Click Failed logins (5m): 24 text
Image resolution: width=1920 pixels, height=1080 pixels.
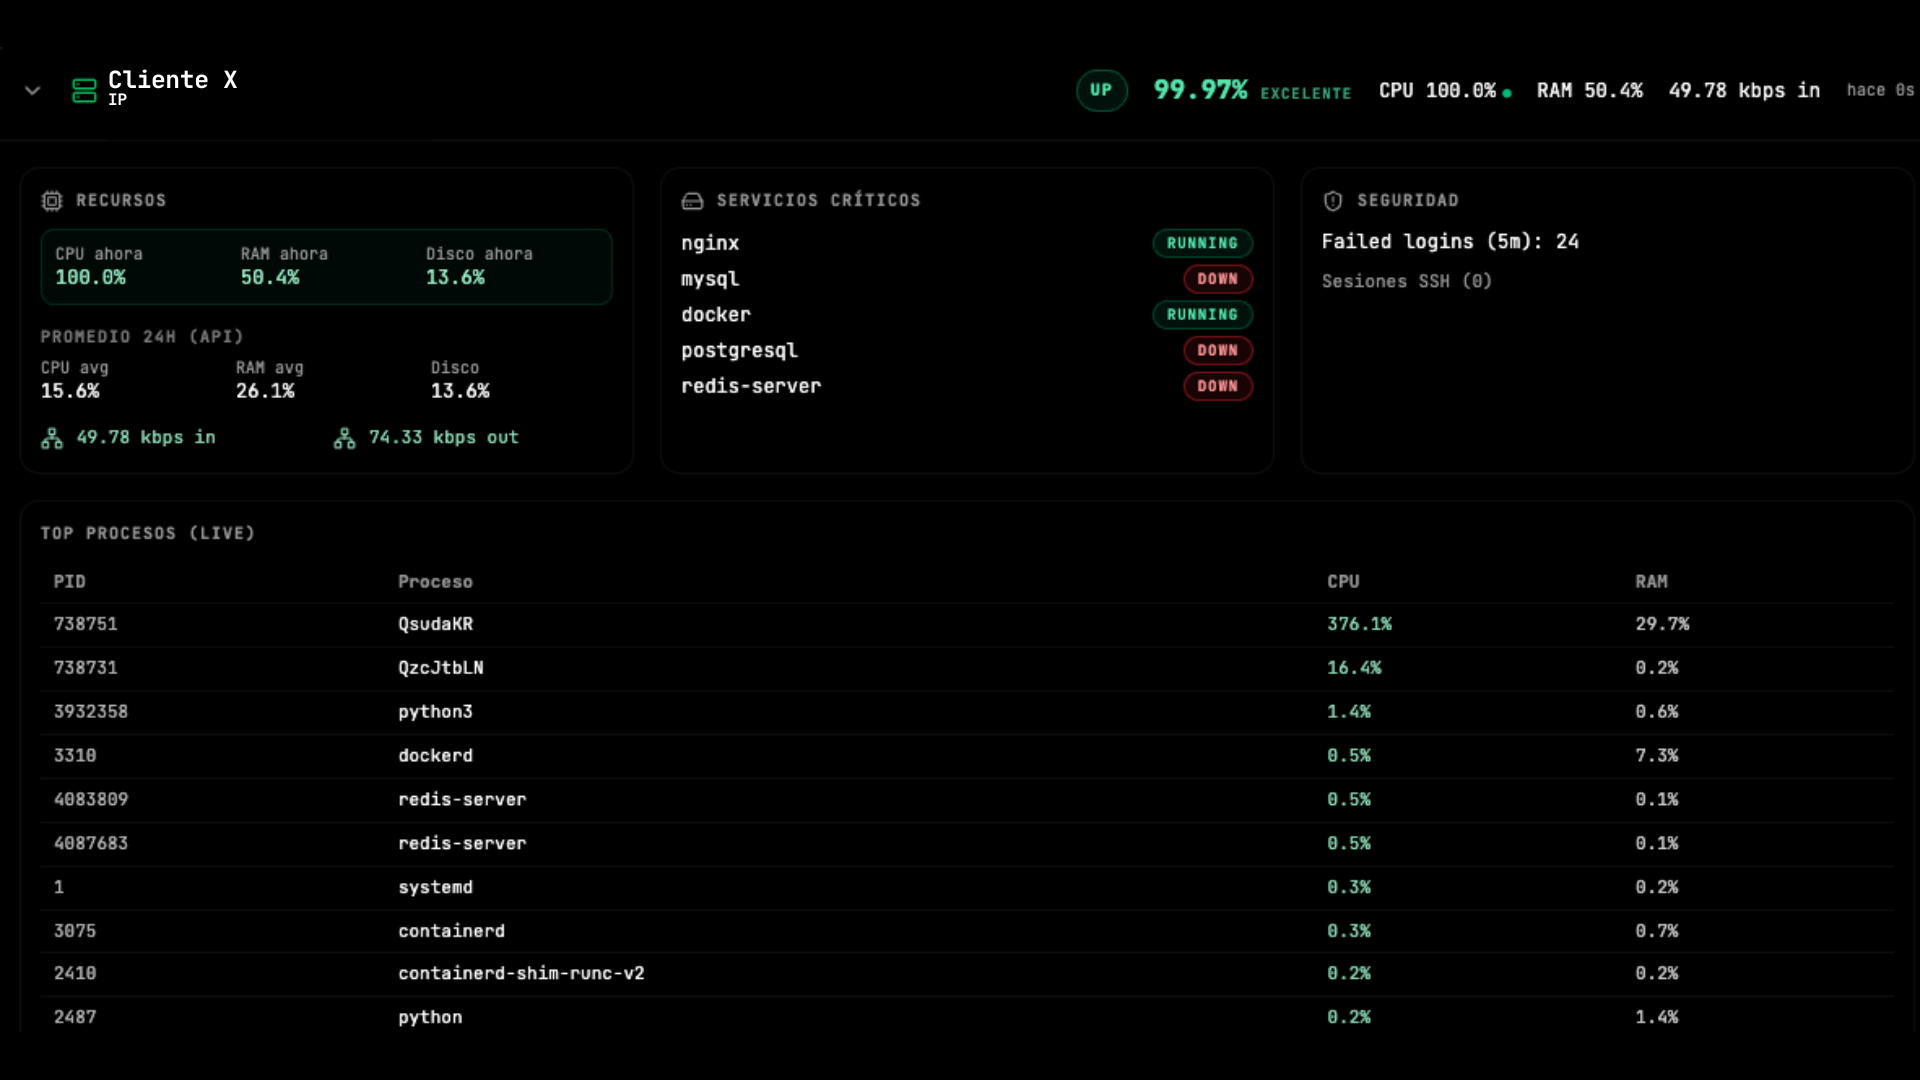[1450, 241]
